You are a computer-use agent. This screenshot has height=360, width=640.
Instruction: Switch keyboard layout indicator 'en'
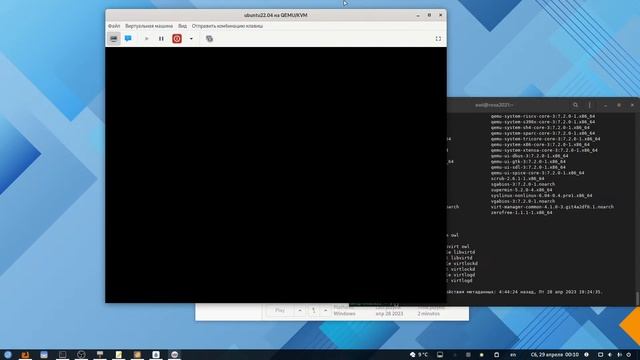click(513, 355)
